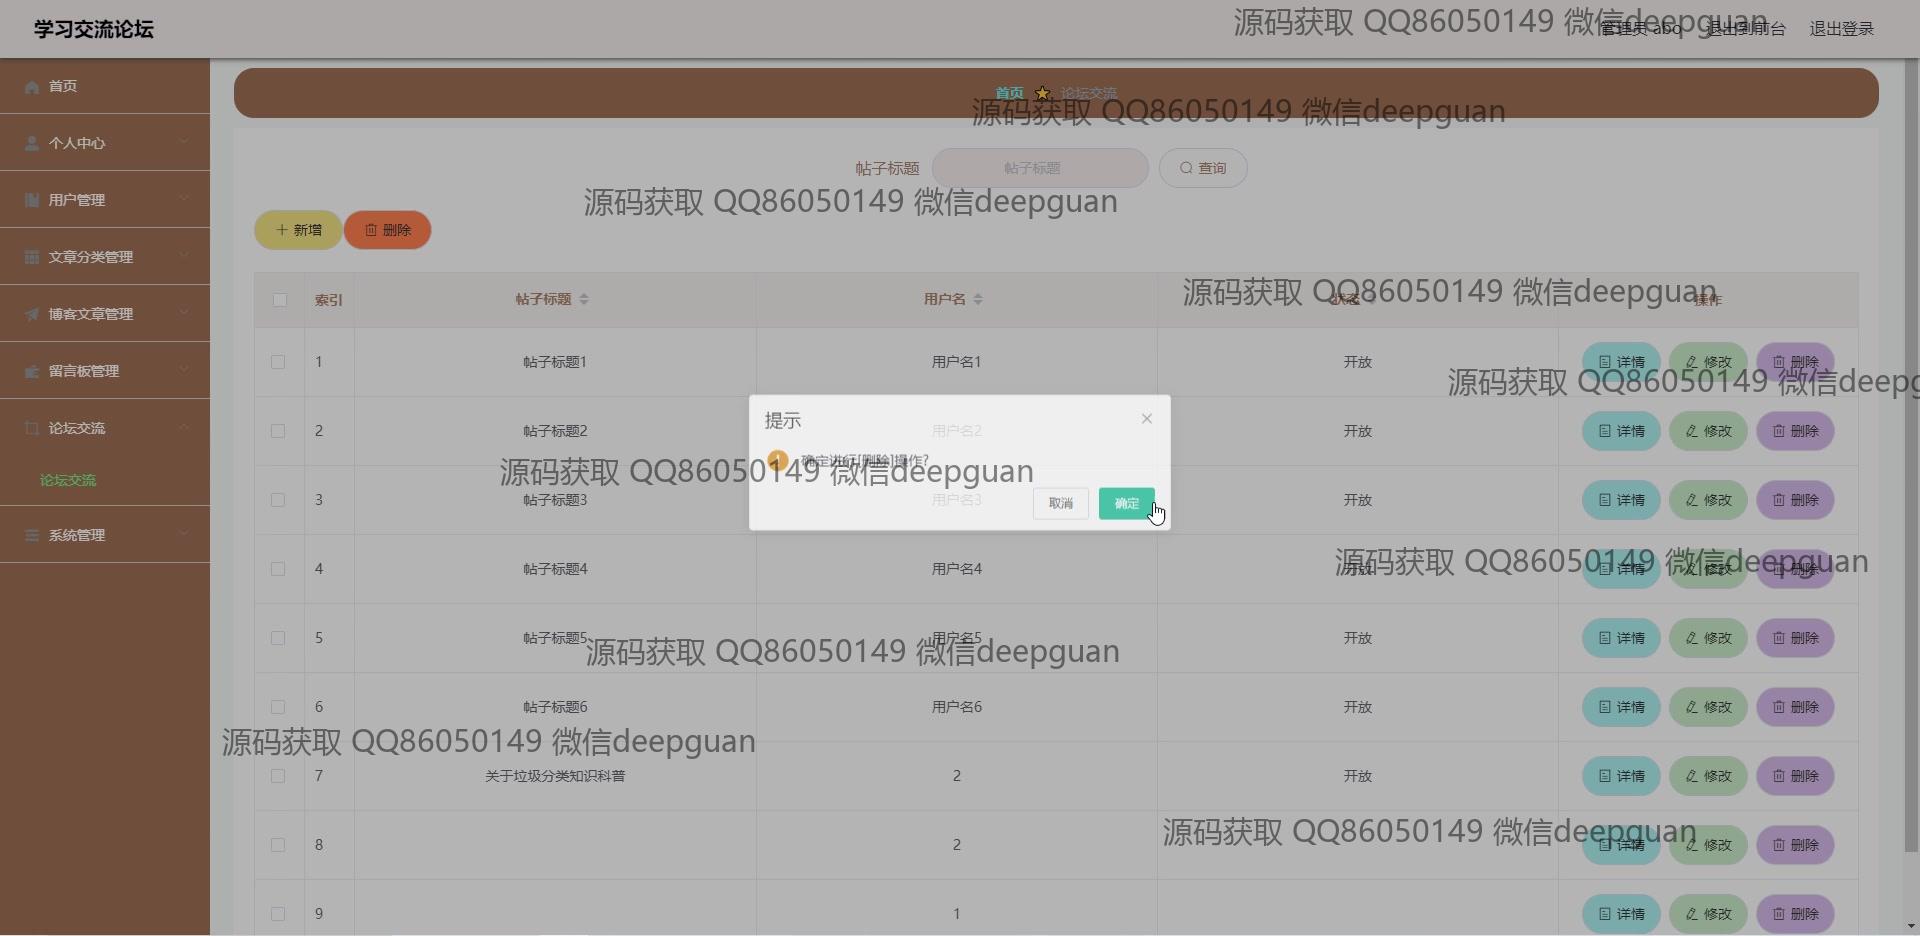Check the checkbox for index 8 row
The image size is (1920, 936).
[278, 845]
